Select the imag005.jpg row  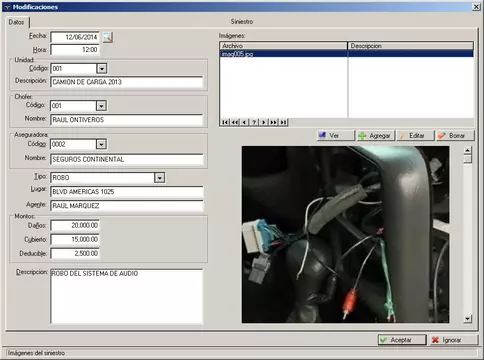coord(347,54)
